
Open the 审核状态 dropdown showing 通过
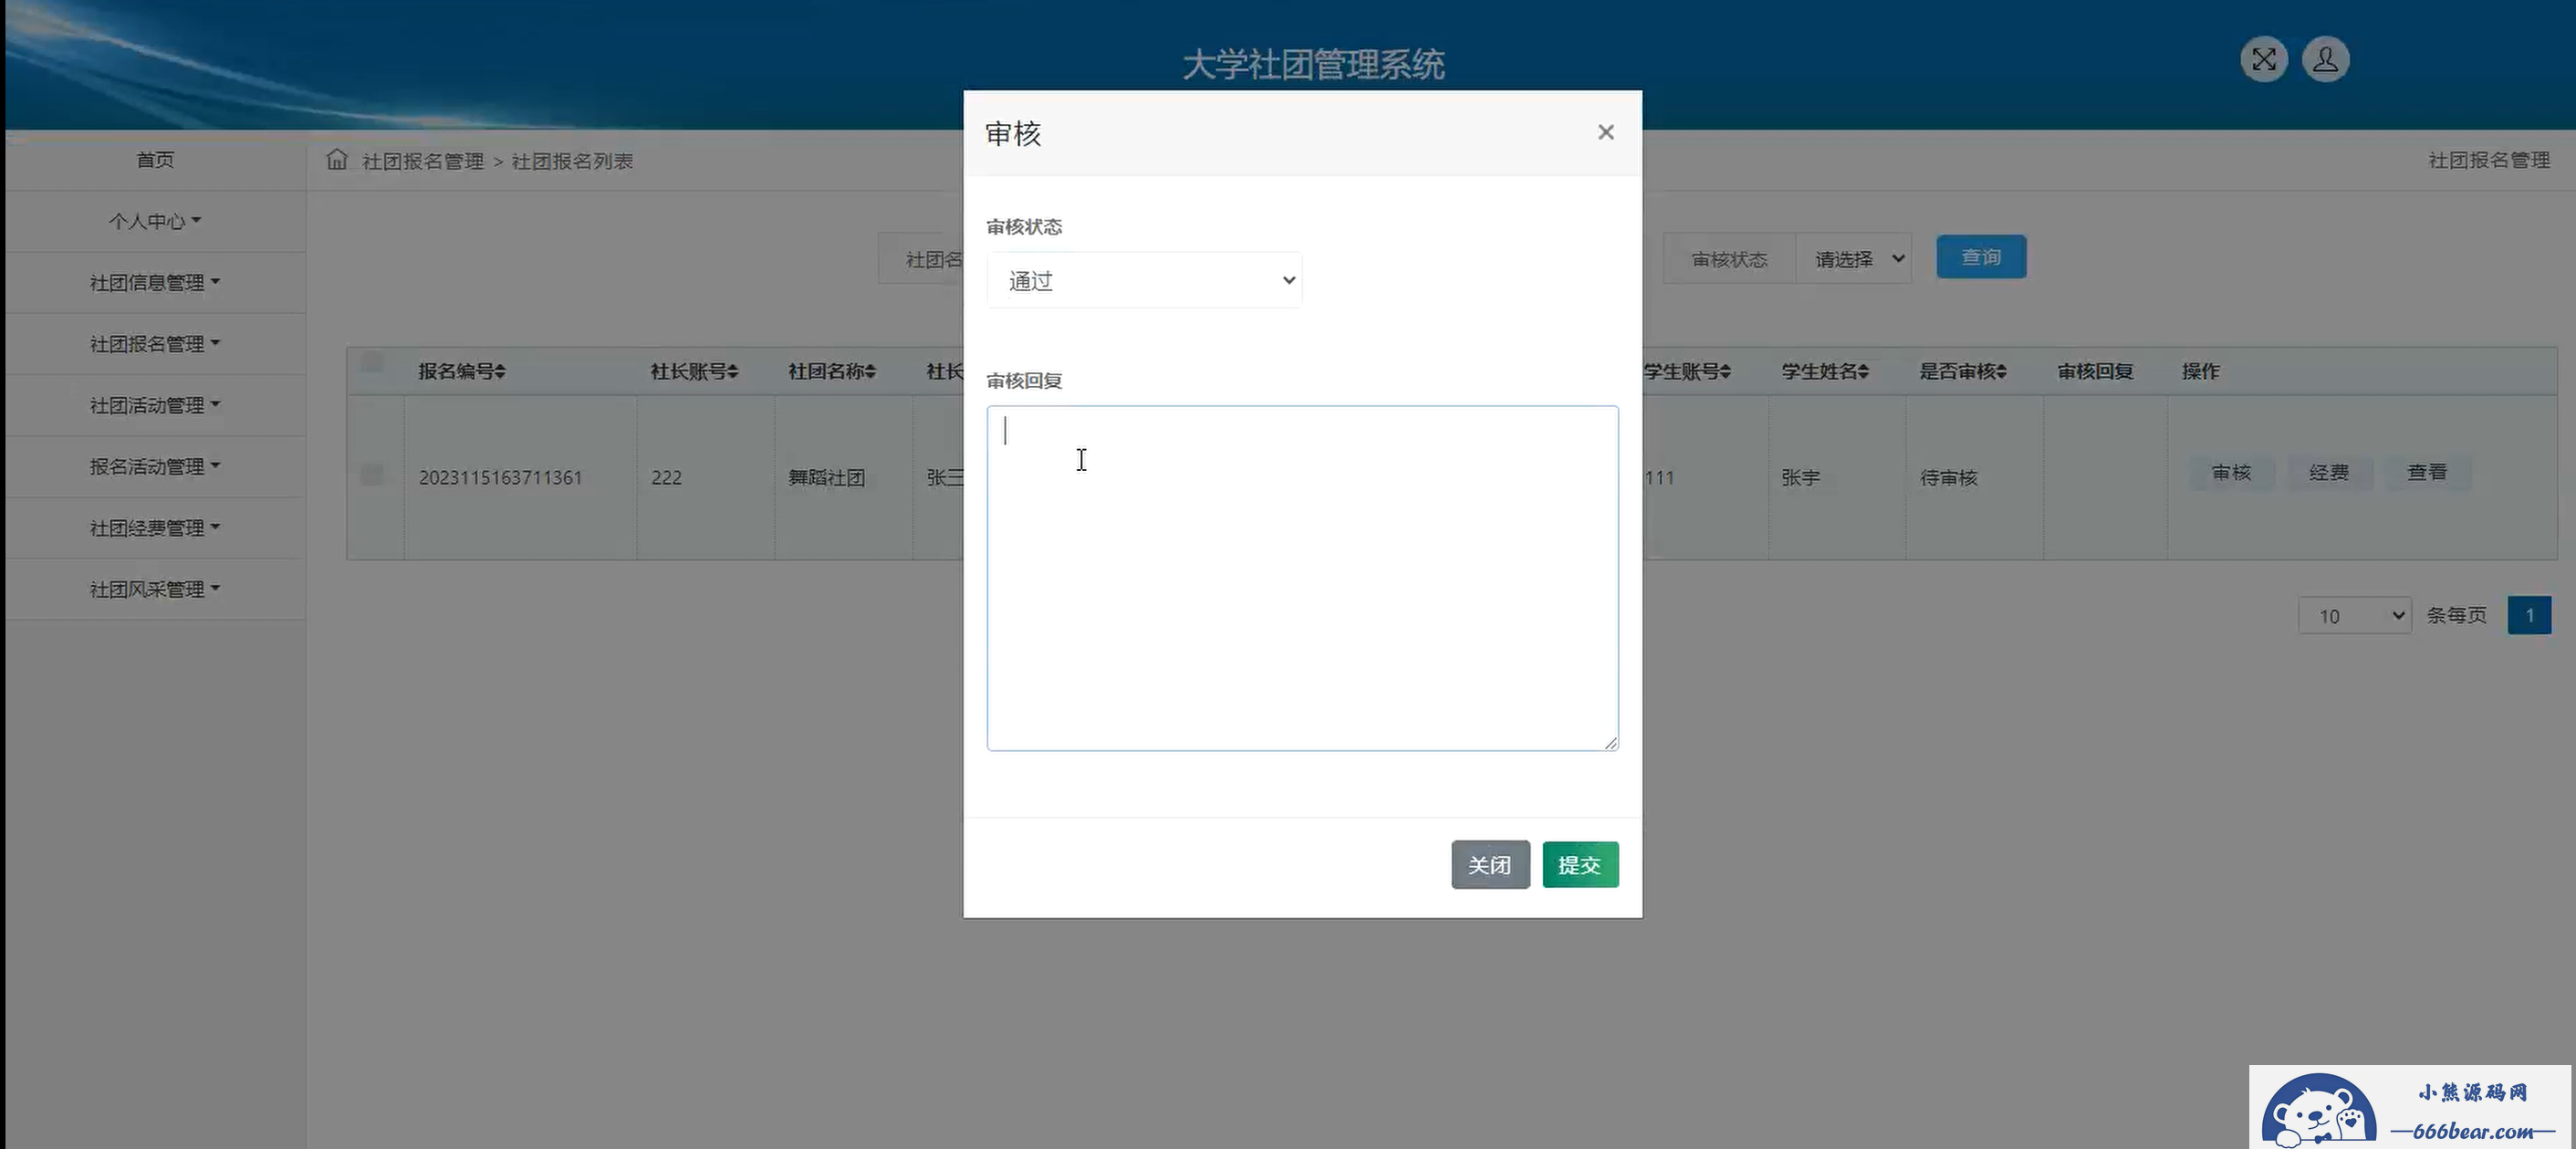[x=1144, y=281]
